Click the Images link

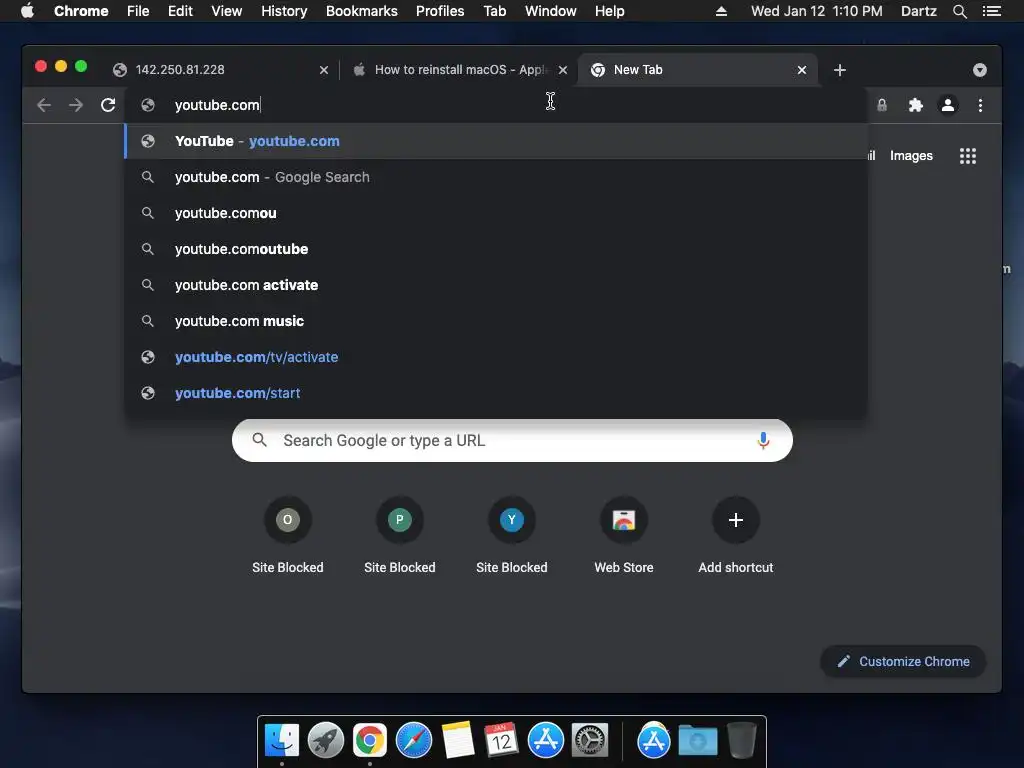click(x=911, y=155)
